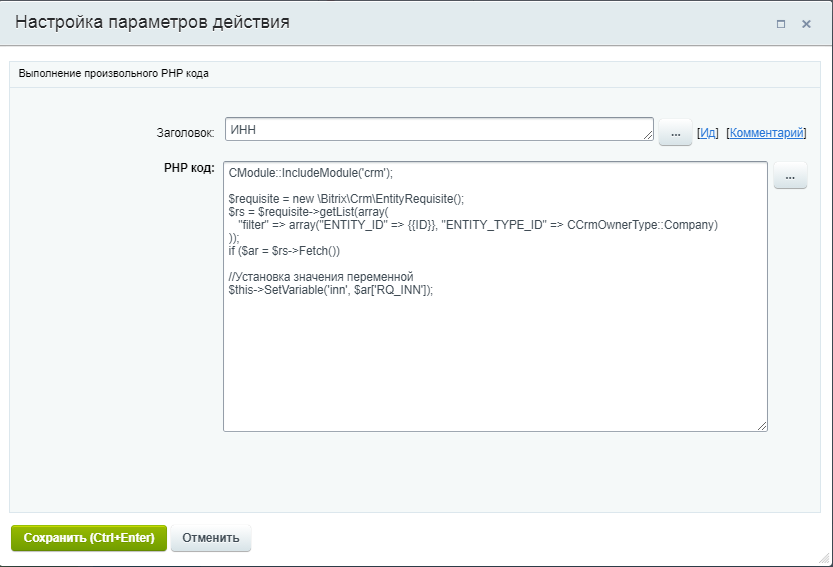The image size is (833, 567).
Task: Click resize handle of PHP code textarea
Action: 762,426
